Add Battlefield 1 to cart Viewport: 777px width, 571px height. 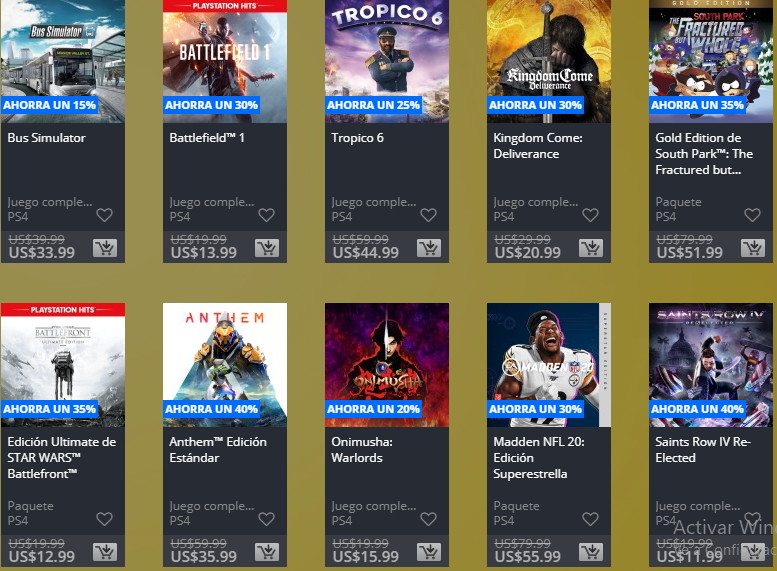pyautogui.click(x=267, y=248)
